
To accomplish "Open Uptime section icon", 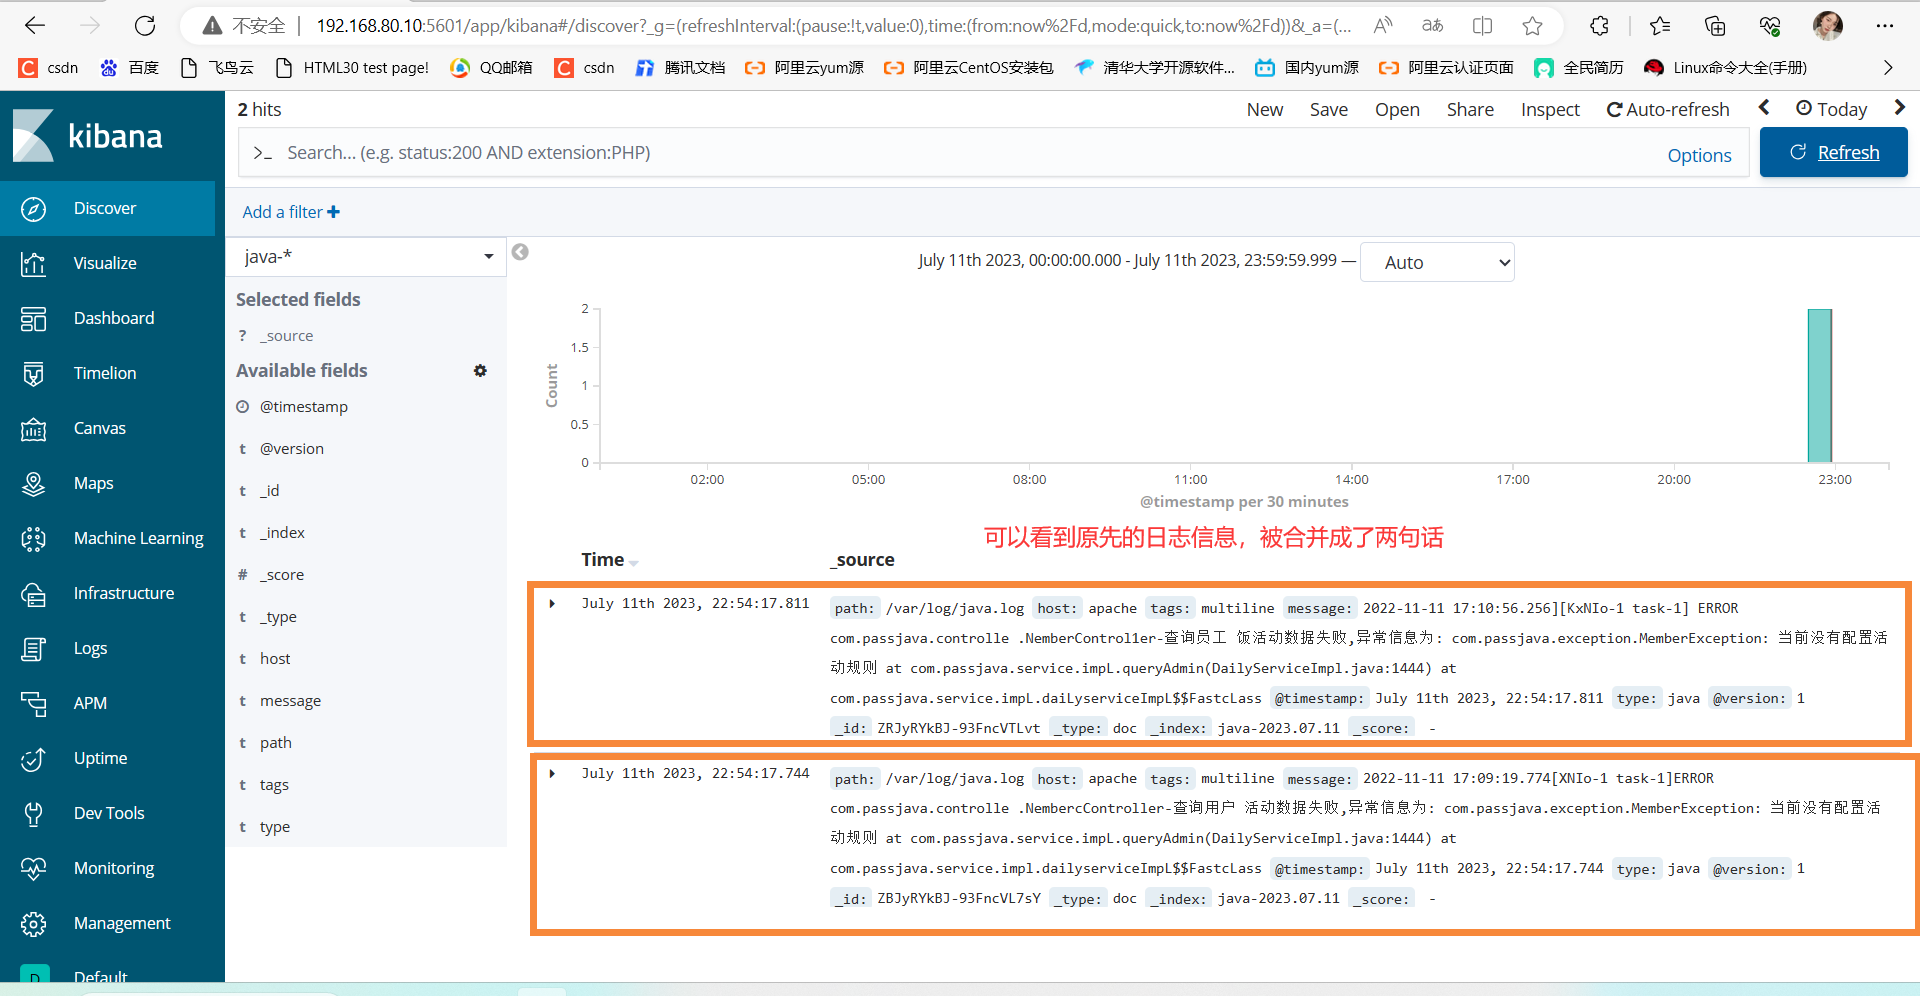I will click(33, 758).
